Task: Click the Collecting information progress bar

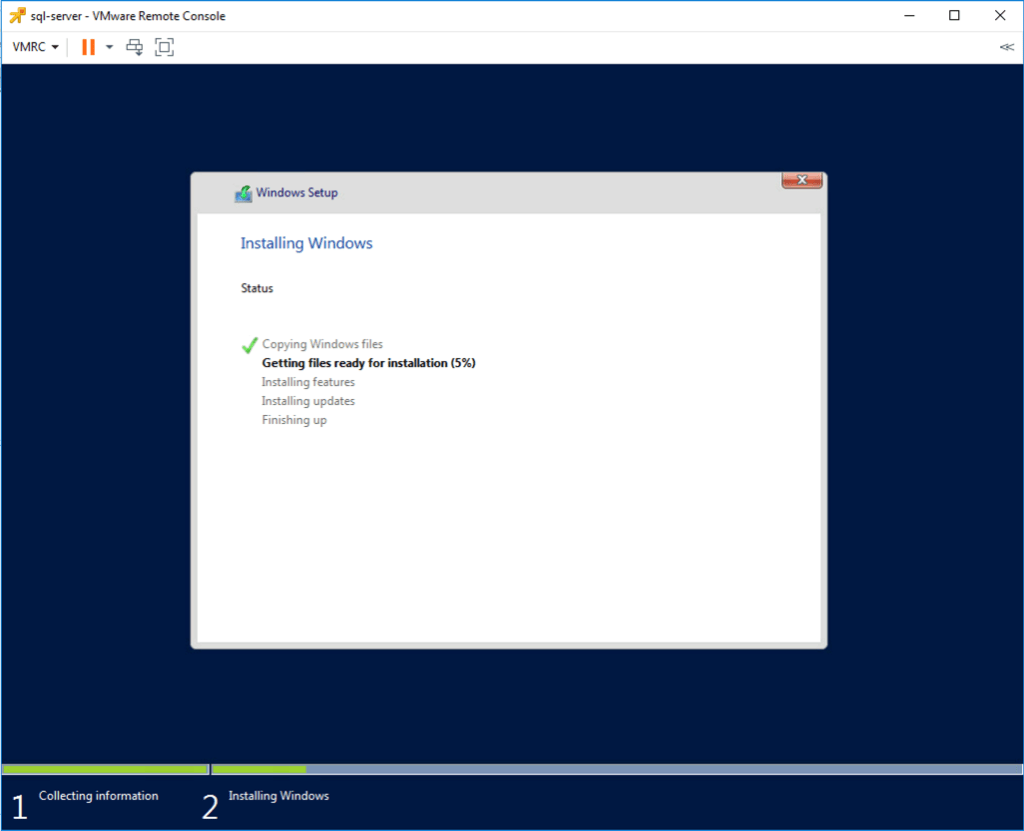Action: (x=105, y=769)
